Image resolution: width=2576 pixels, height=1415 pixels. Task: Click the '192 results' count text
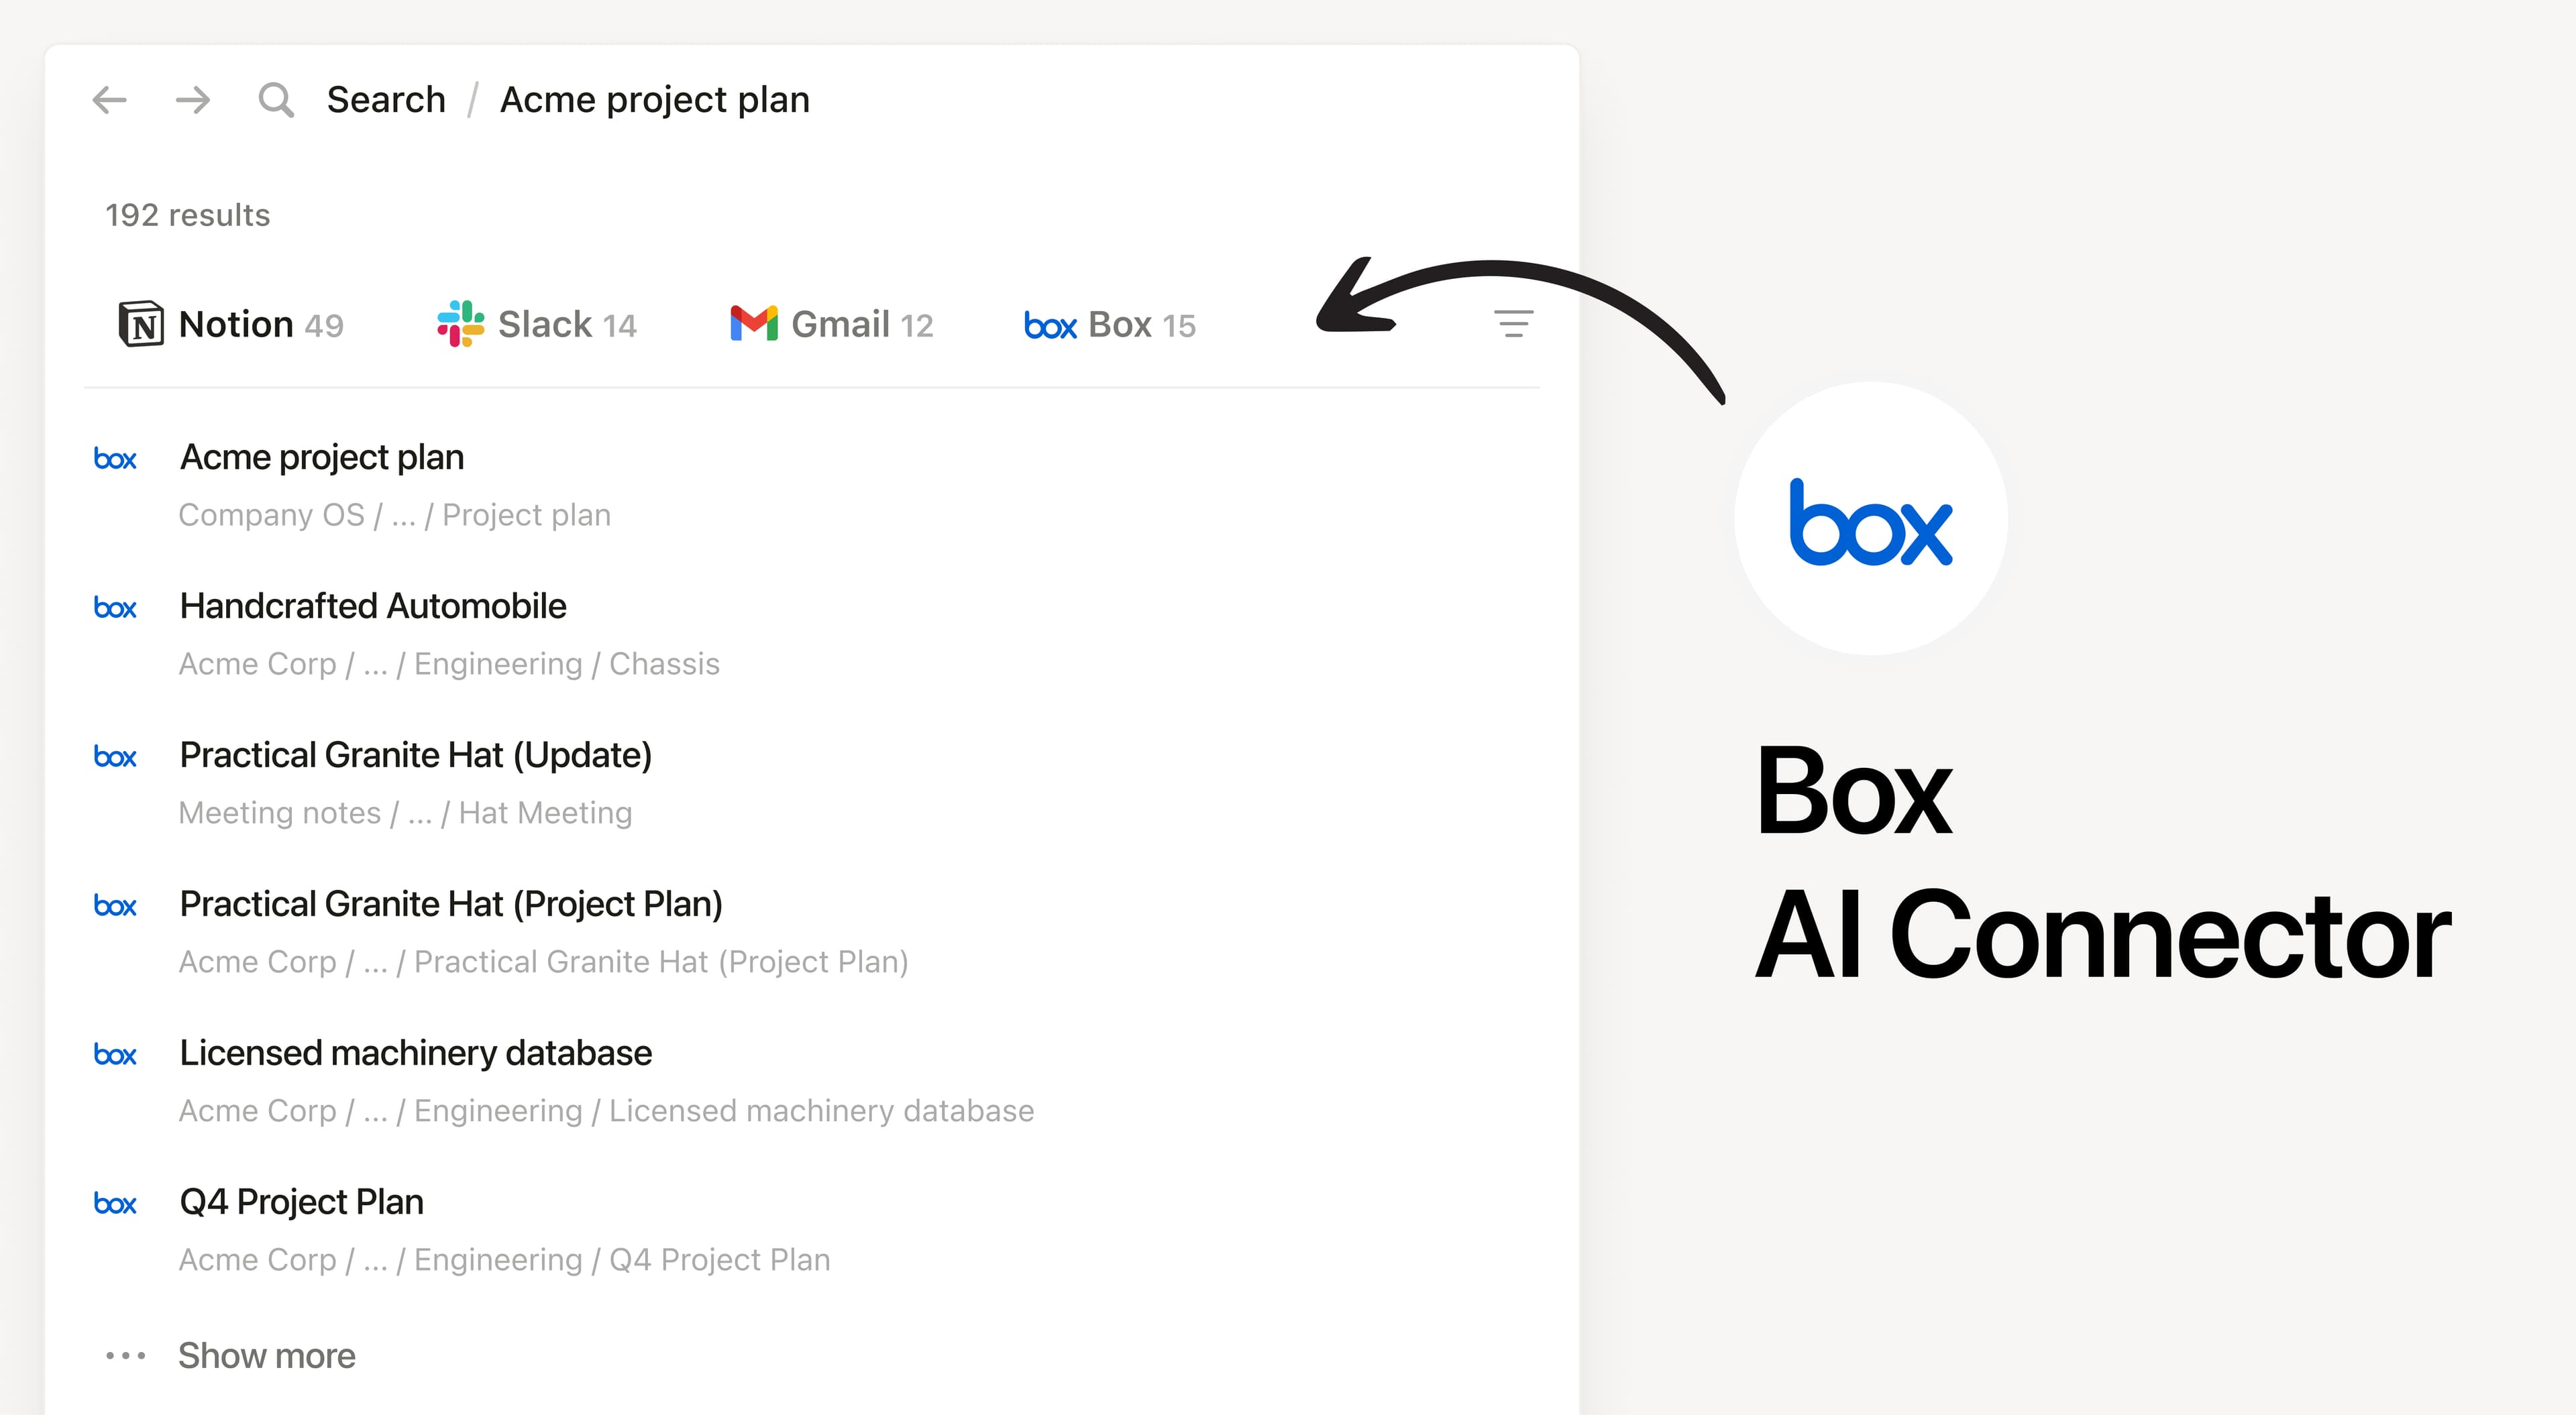[188, 215]
